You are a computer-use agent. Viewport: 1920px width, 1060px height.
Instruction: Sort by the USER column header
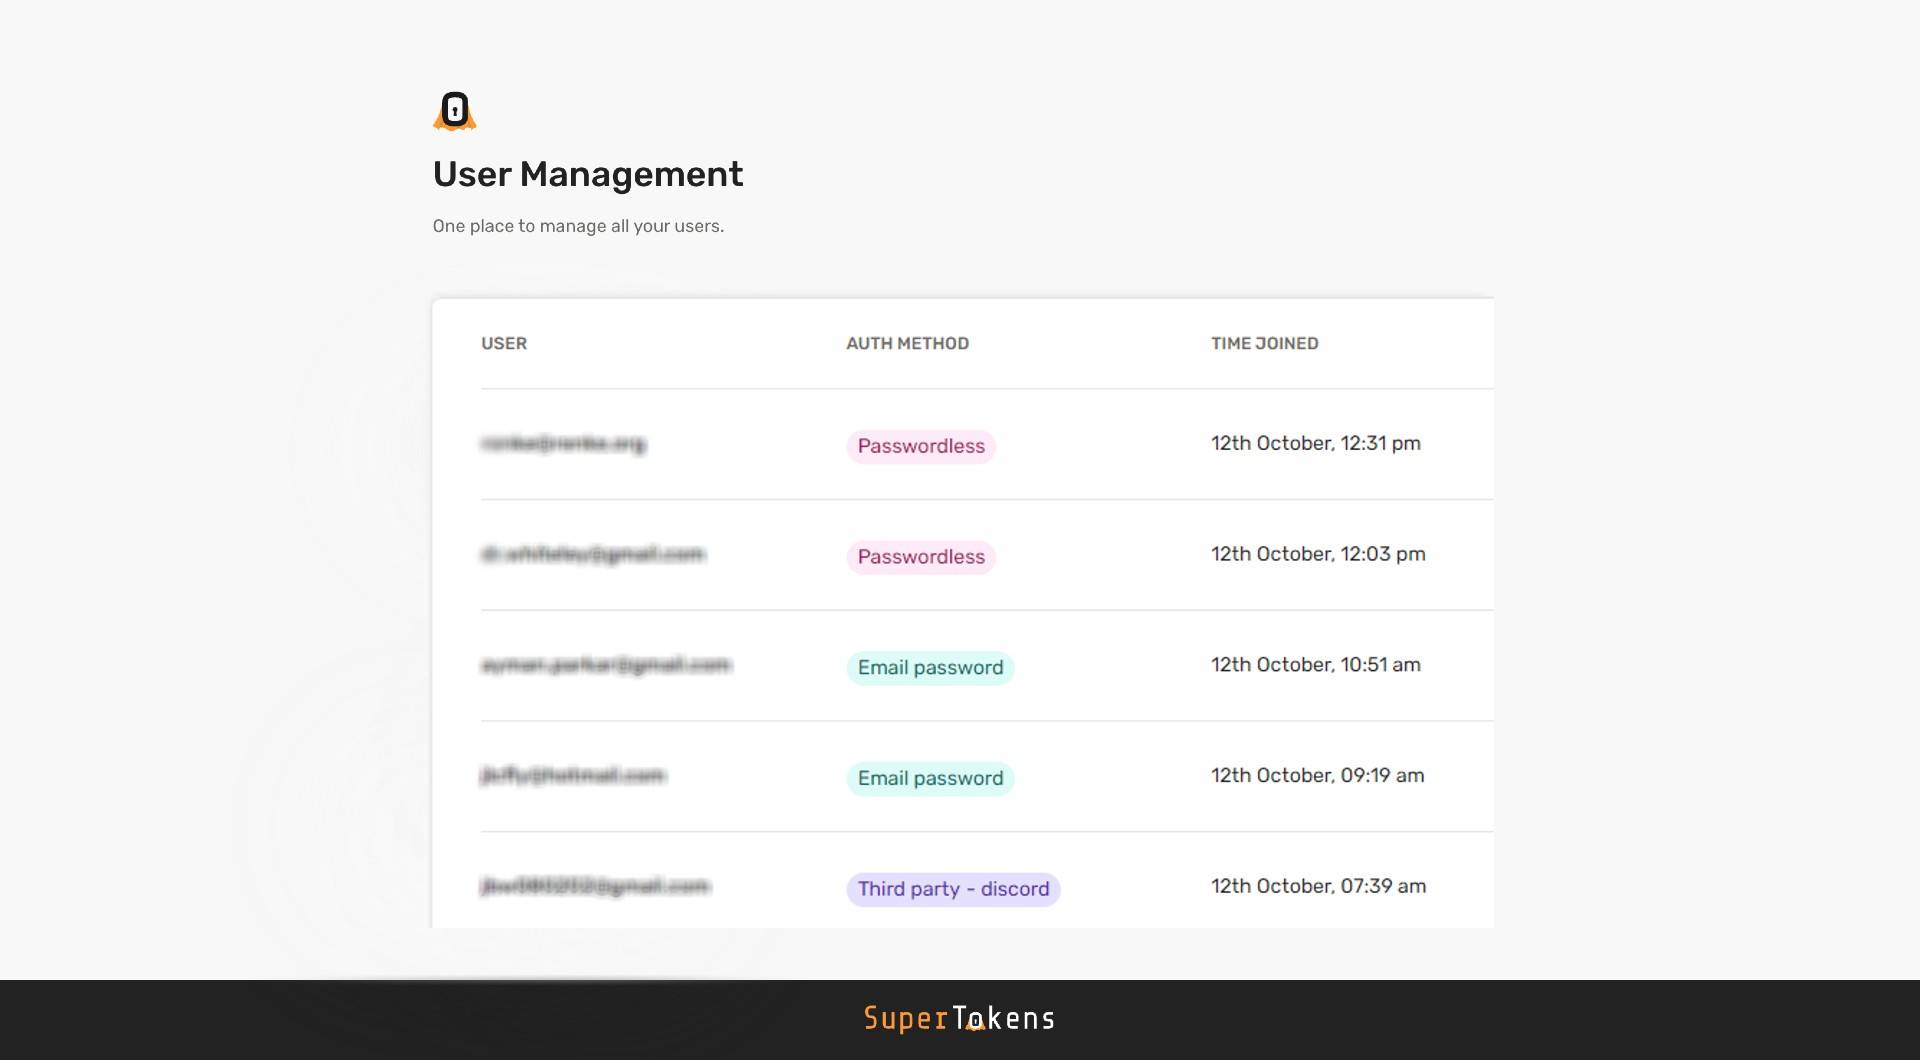point(503,343)
